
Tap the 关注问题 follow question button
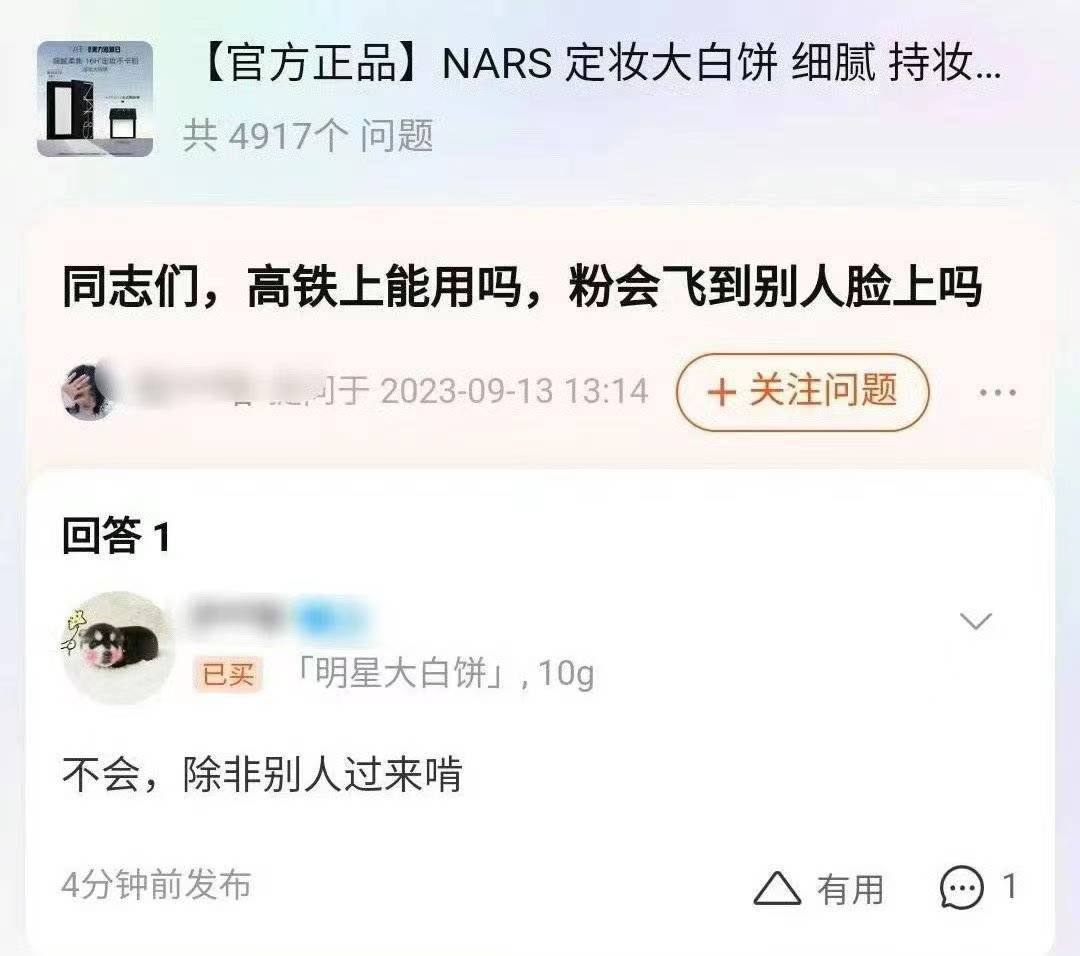(x=802, y=392)
